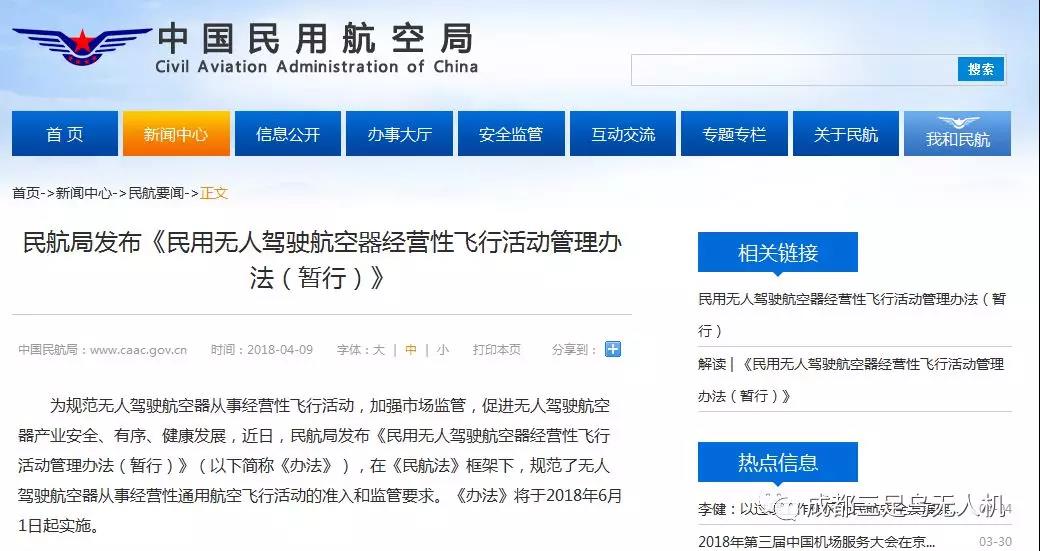
Task: Open the 办事大厅 navigation tab
Action: point(399,134)
